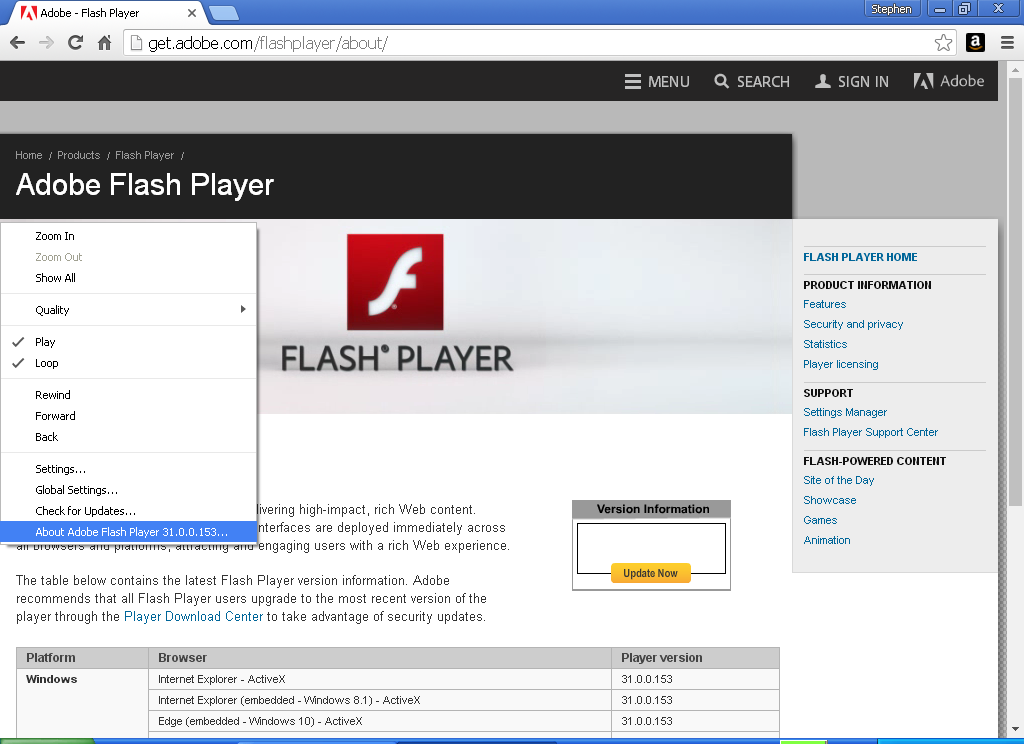This screenshot has width=1024, height=744.
Task: Choose Show All from the context menu
Action: (x=129, y=278)
